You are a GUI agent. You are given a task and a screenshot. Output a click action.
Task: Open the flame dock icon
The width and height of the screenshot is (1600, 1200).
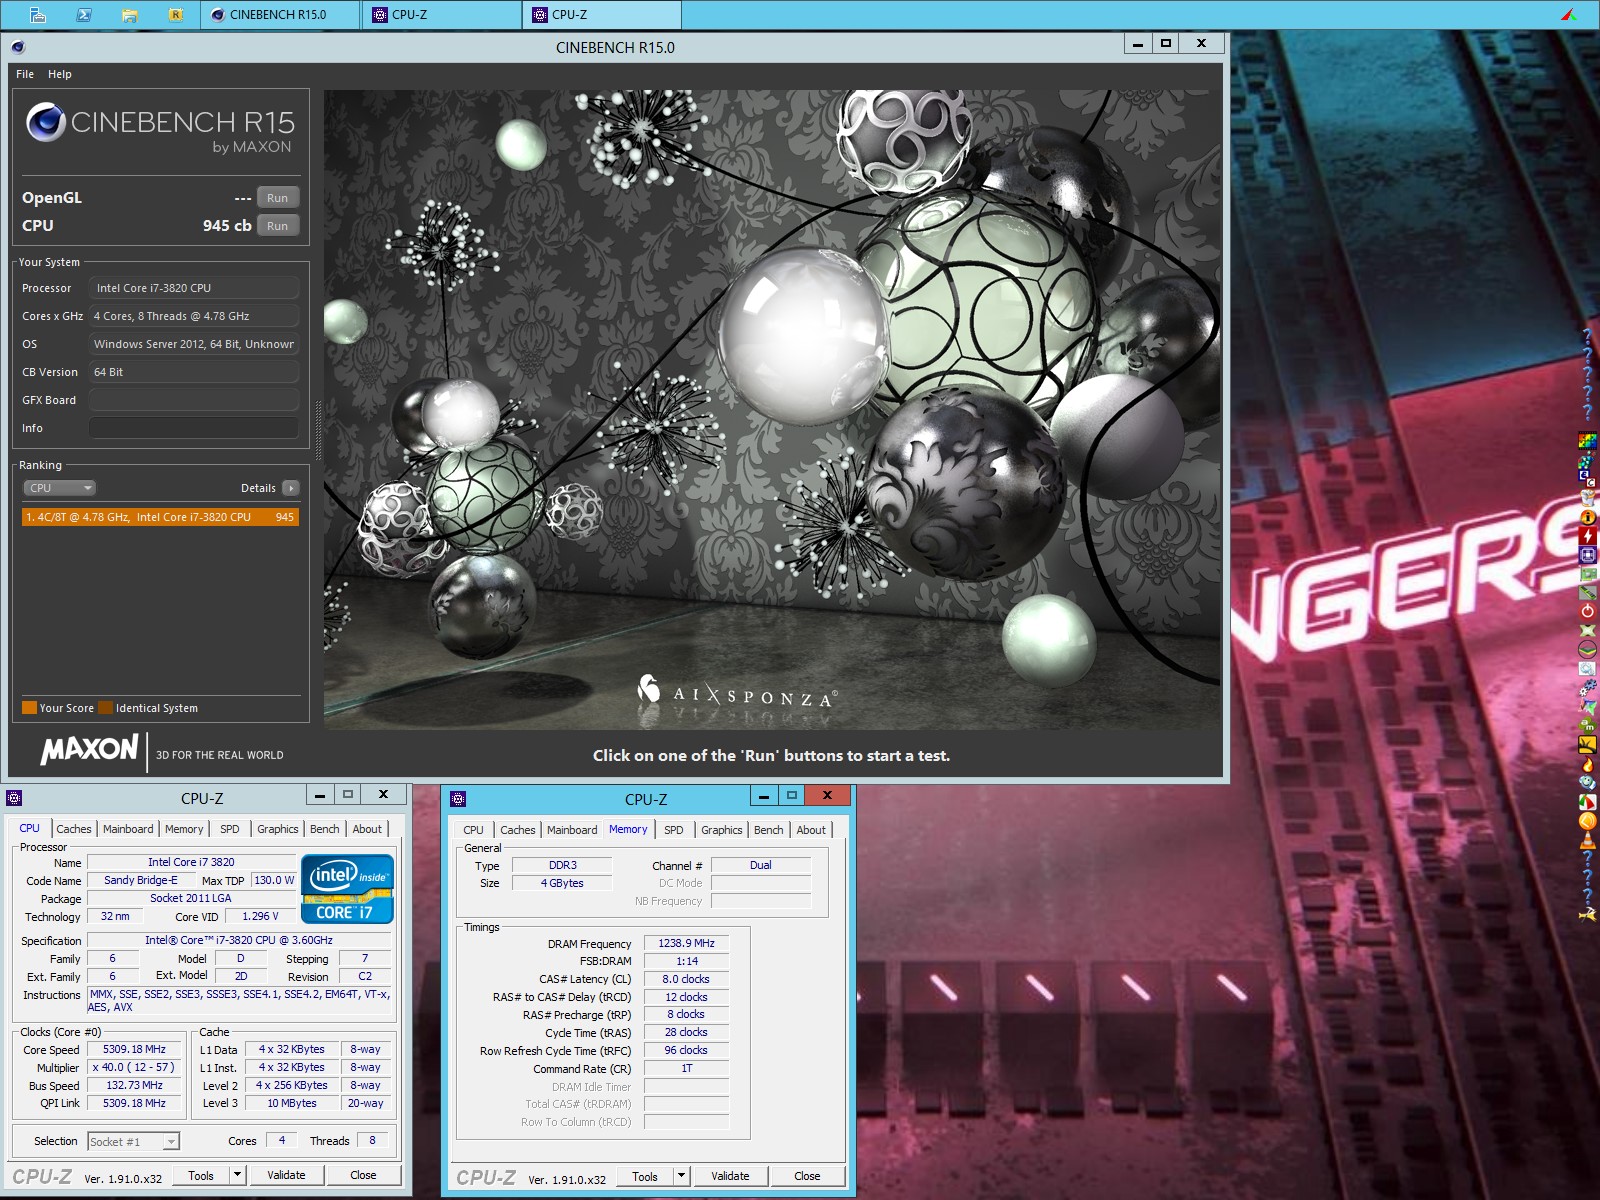pyautogui.click(x=1588, y=763)
